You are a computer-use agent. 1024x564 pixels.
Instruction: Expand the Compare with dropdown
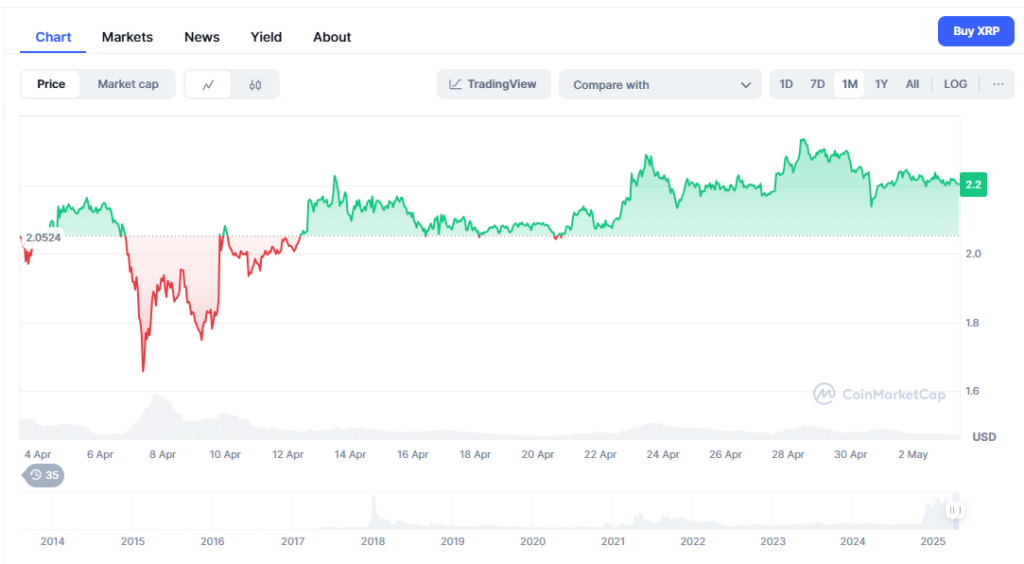point(661,85)
